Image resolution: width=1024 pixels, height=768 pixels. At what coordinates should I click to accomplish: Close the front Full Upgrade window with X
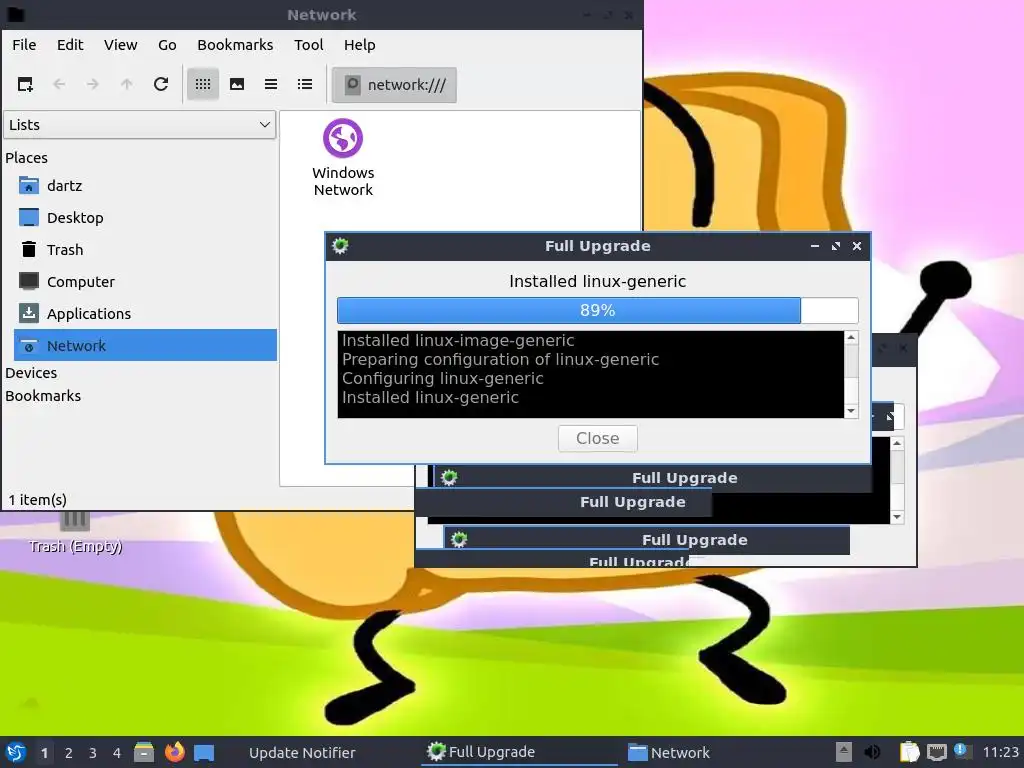pos(857,246)
